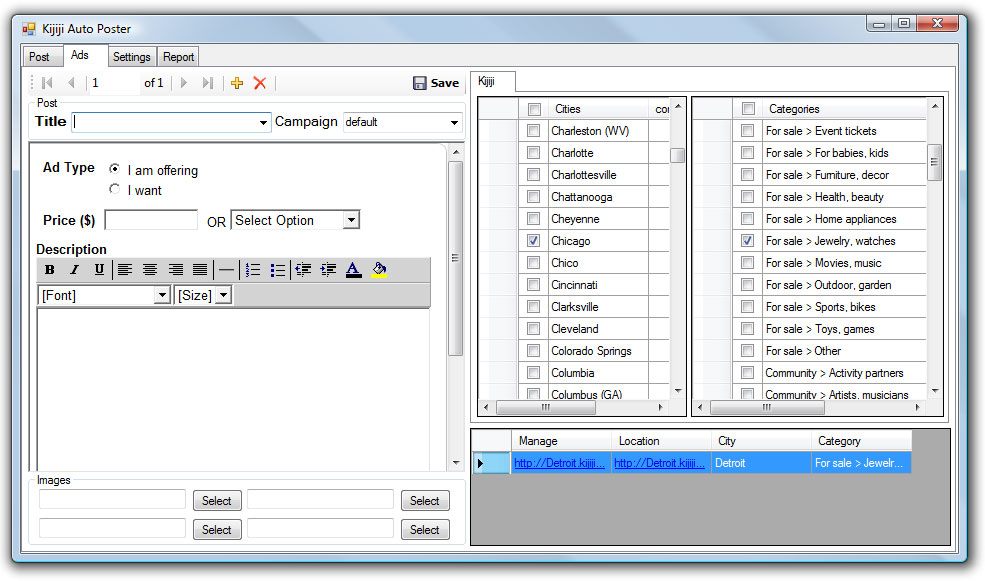
Task: Insert horizontal rule in description
Action: [227, 269]
